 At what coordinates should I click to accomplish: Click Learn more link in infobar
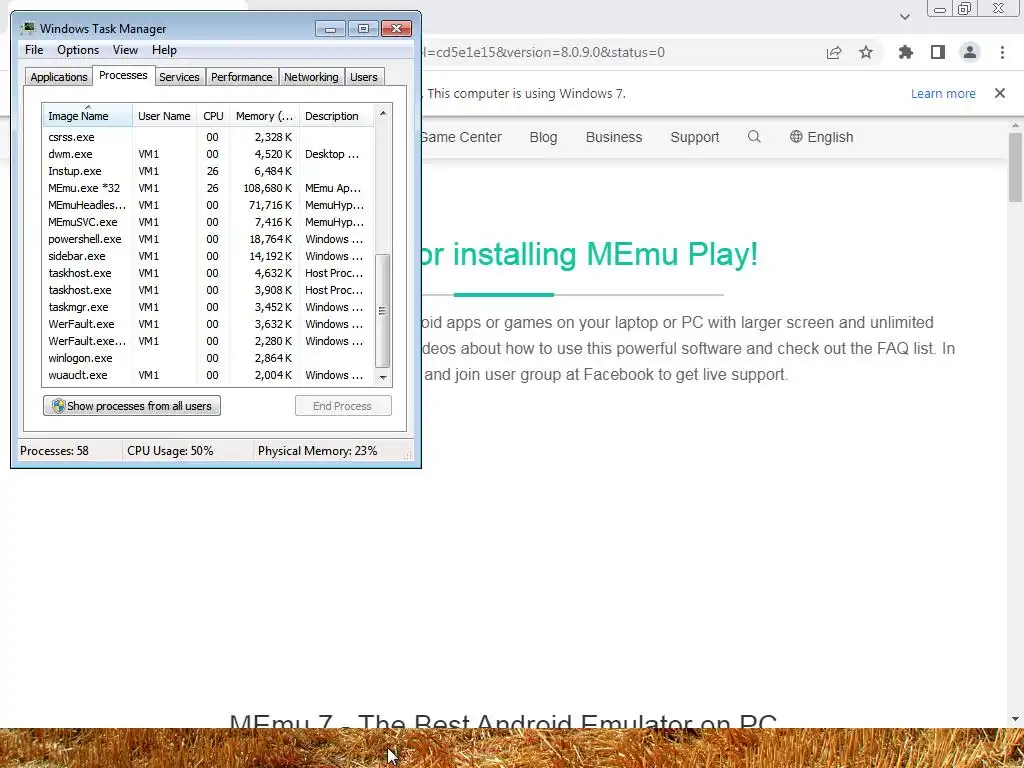(943, 93)
